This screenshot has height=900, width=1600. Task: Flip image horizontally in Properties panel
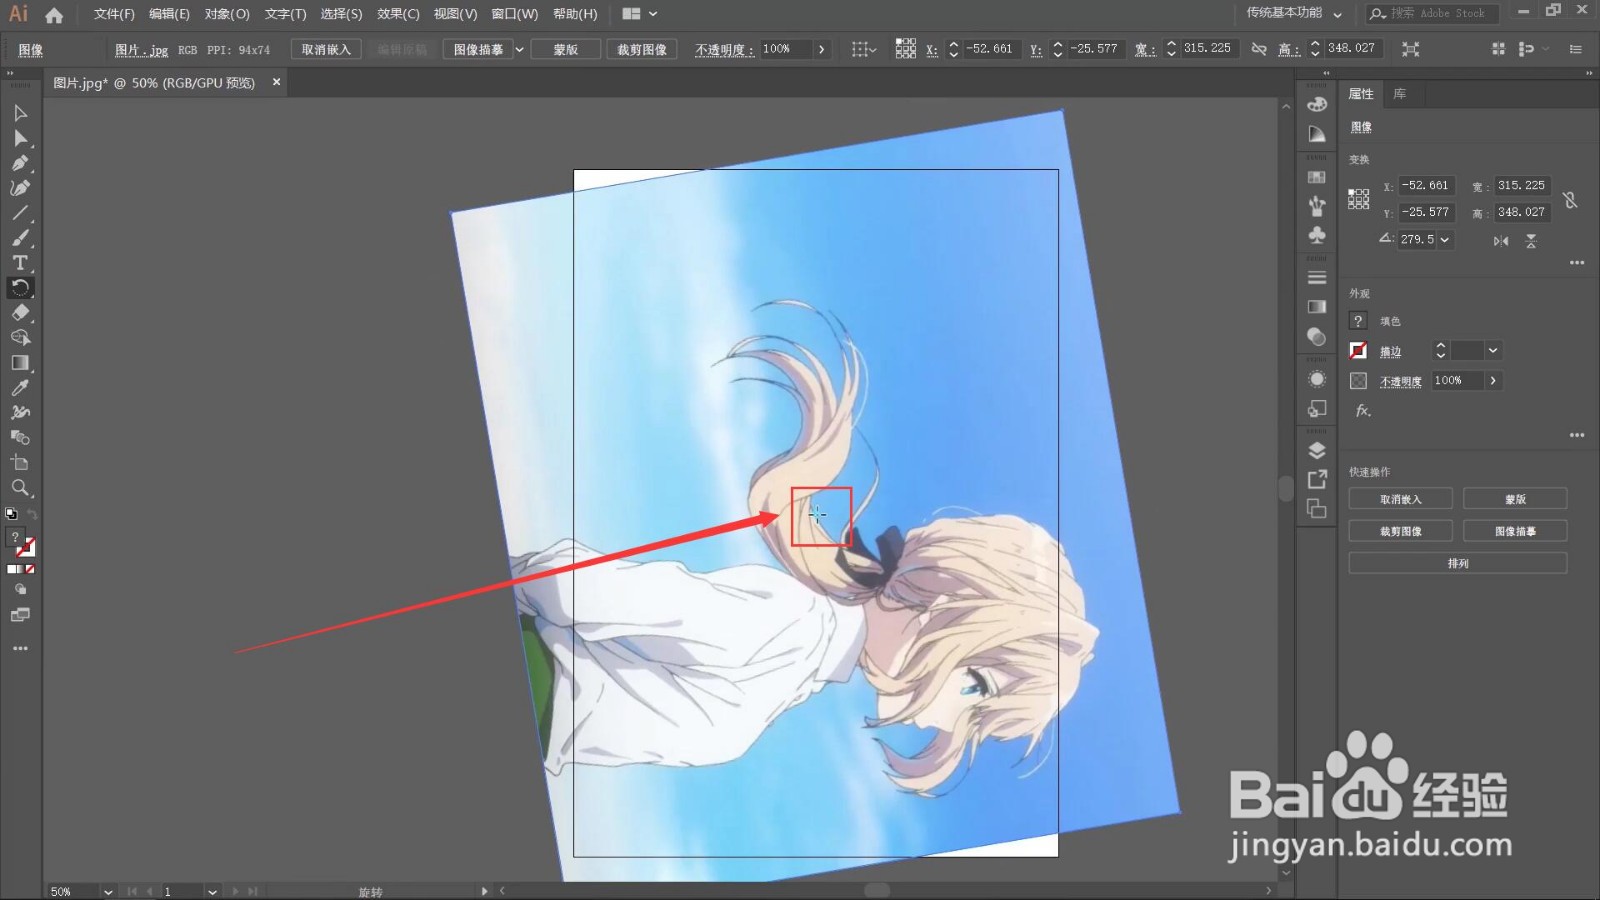(x=1501, y=241)
